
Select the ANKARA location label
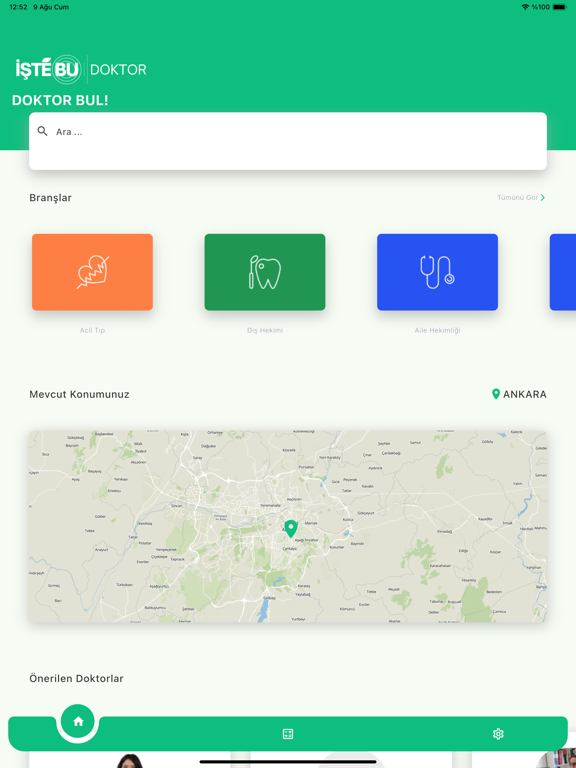coord(525,394)
